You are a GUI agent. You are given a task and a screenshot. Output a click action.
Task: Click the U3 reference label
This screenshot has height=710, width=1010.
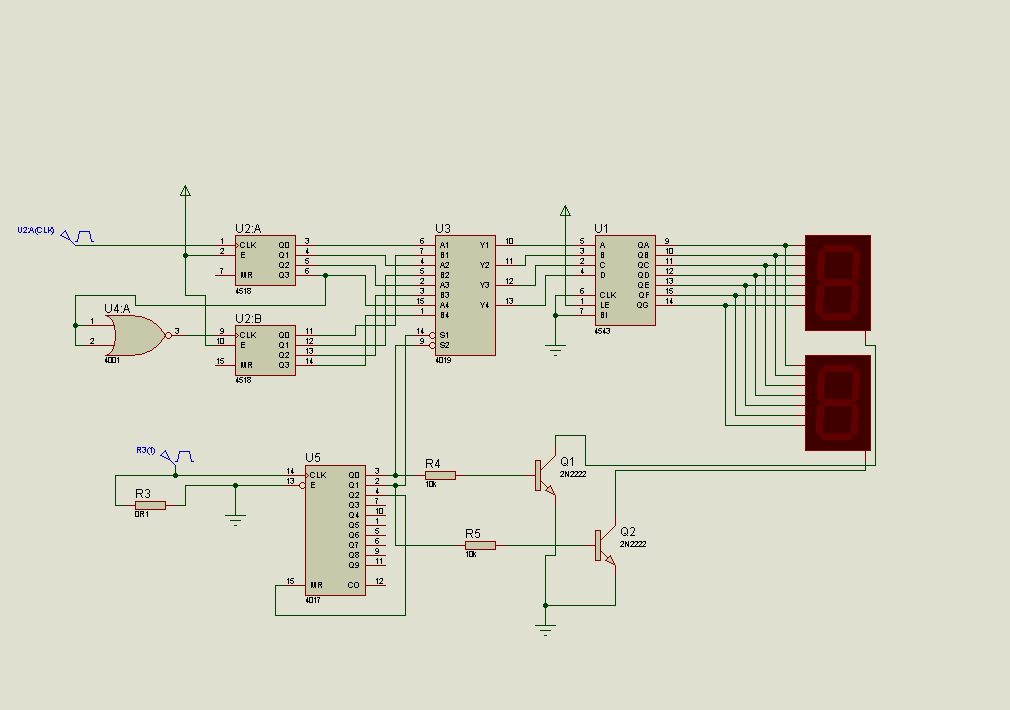click(443, 229)
